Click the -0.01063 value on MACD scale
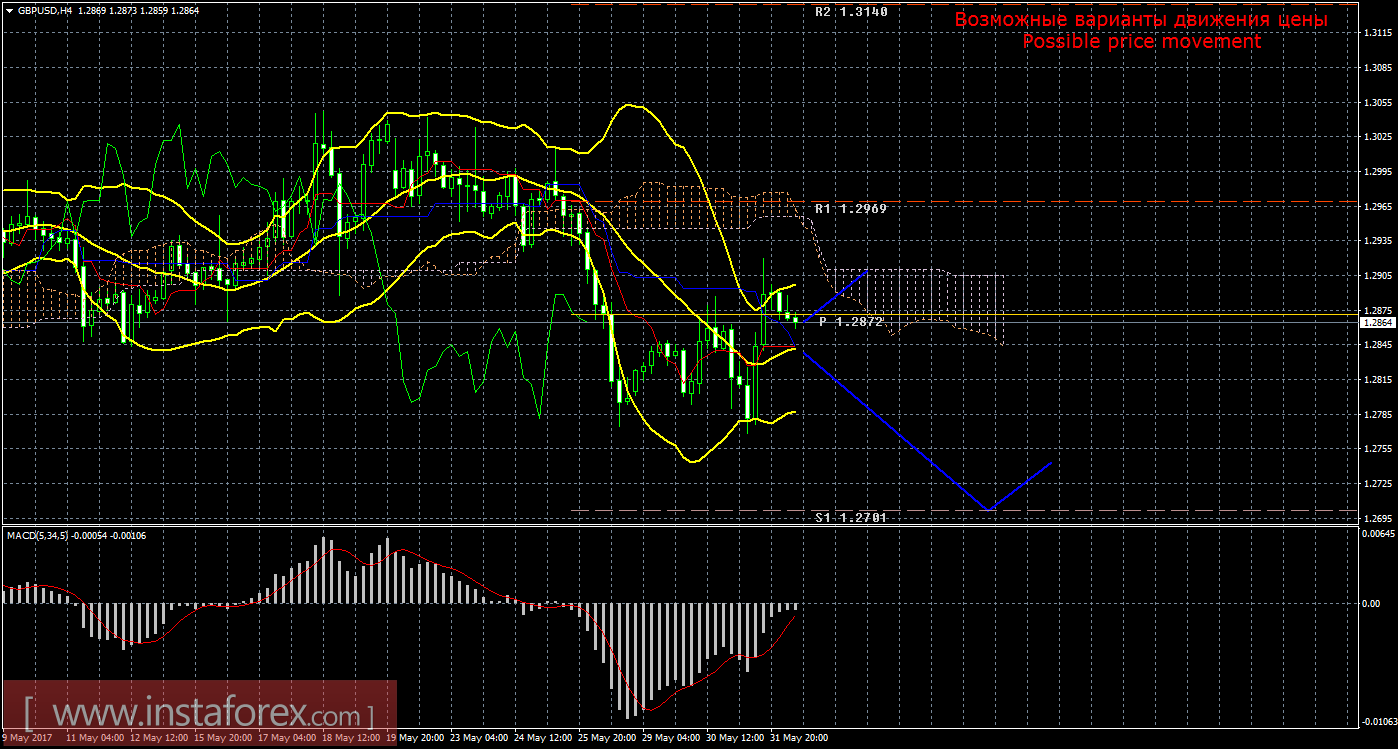Viewport: 1398px width, 749px height. point(1378,720)
